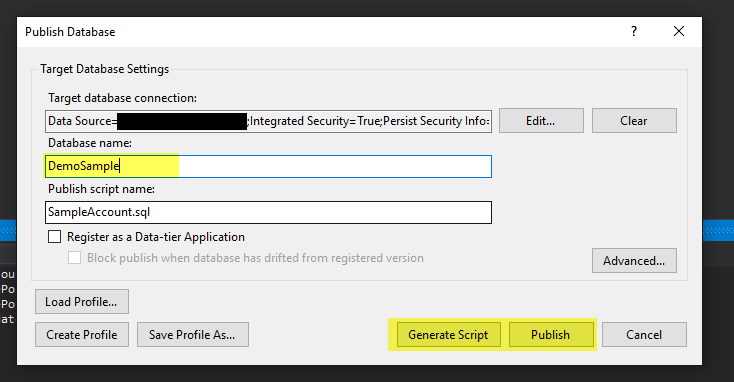Focus the Target database connection field
Screen dimensions: 734x382
tap(268, 121)
